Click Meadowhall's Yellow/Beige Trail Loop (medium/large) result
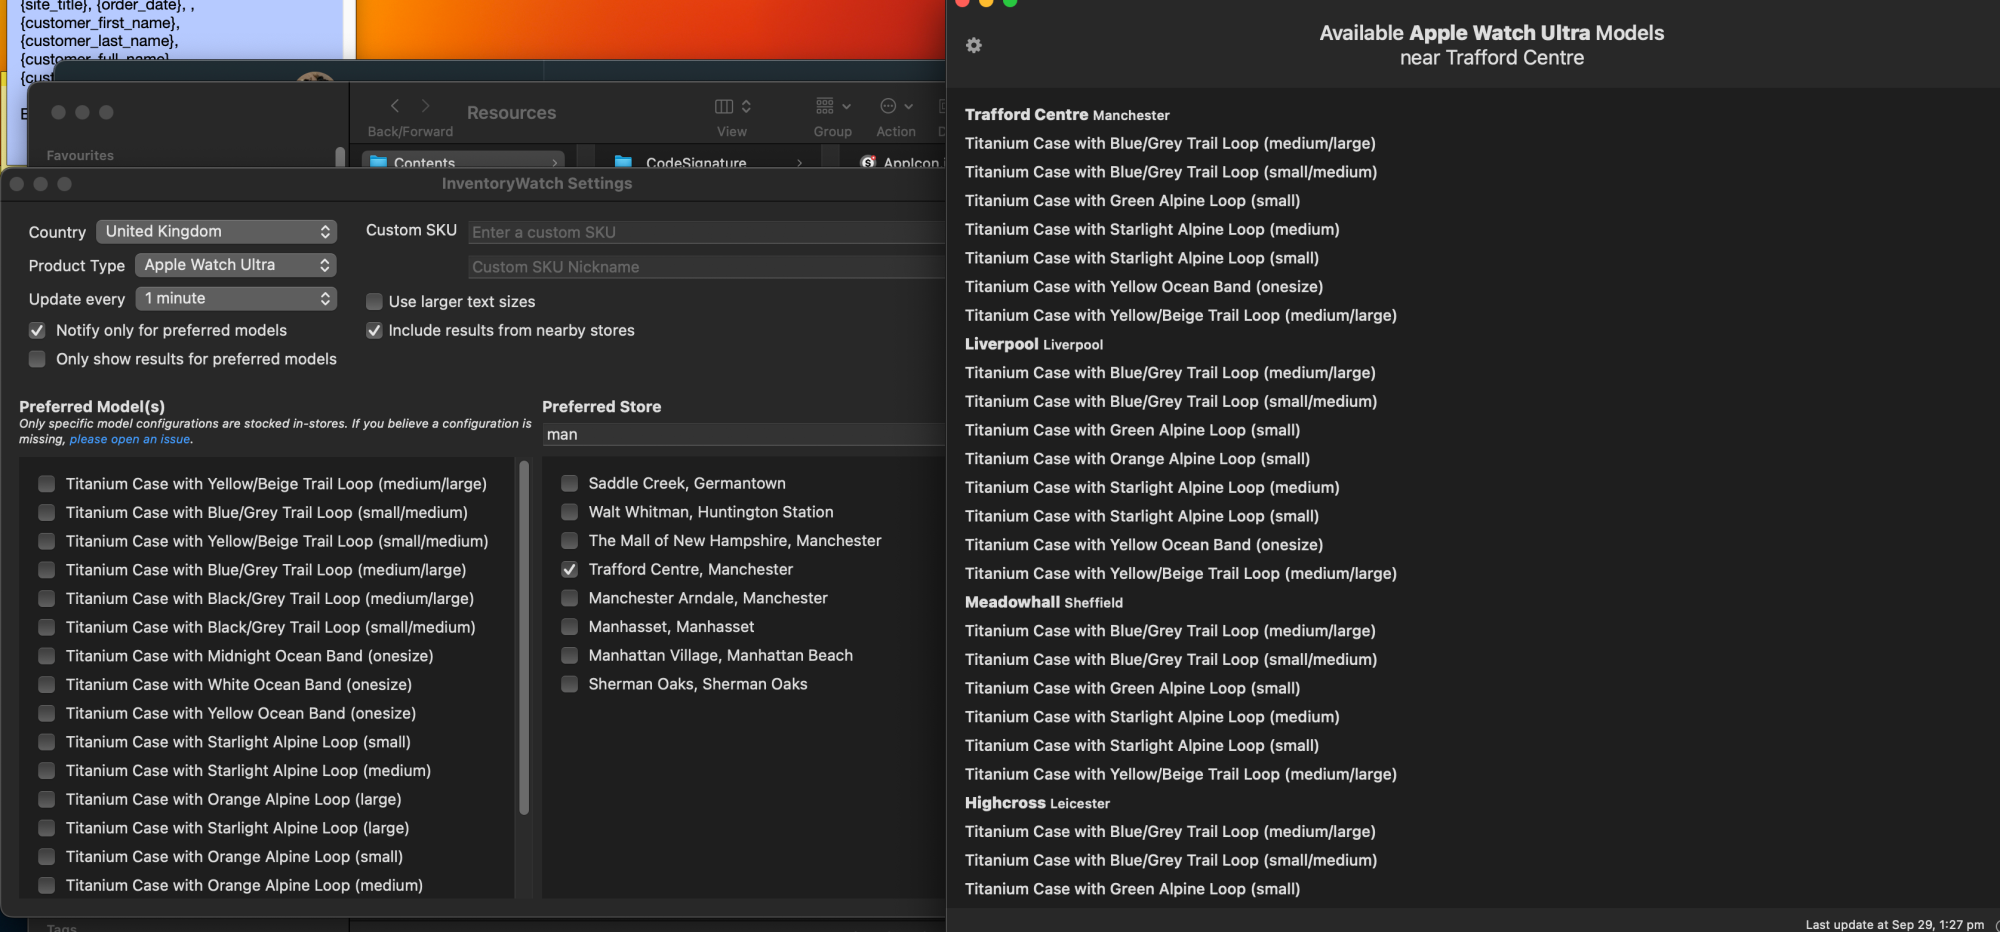The image size is (2000, 932). (1181, 775)
